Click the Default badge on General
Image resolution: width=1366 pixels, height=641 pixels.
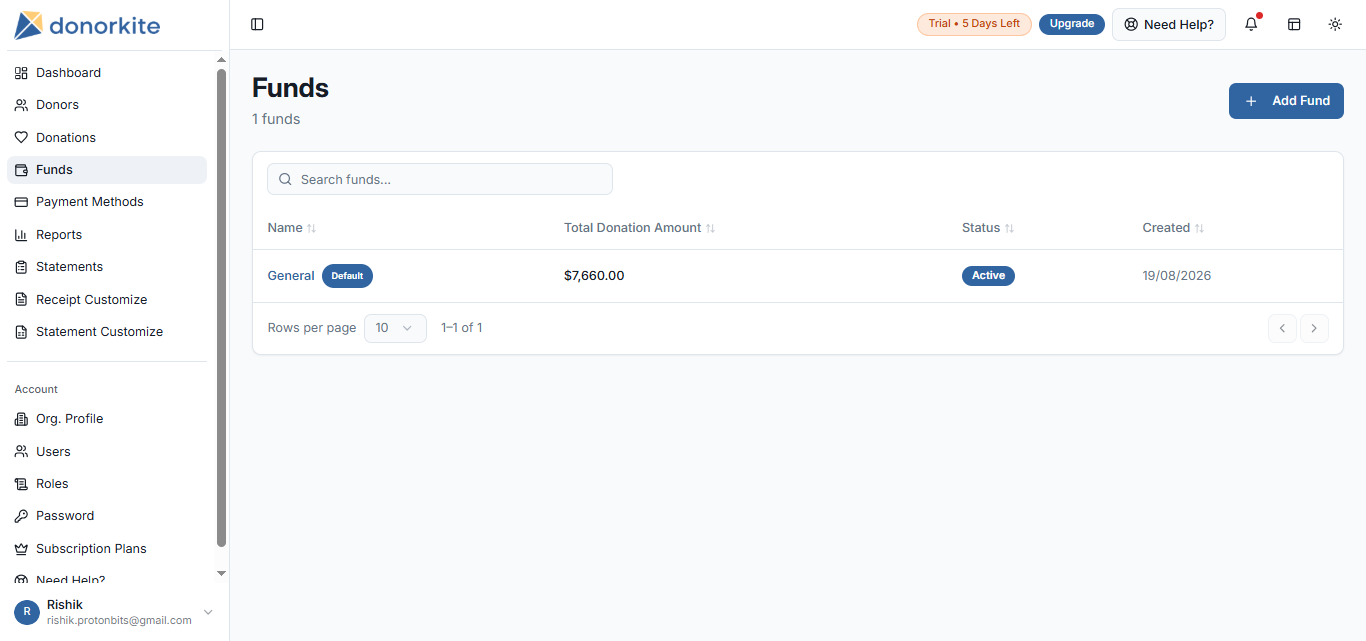[347, 276]
